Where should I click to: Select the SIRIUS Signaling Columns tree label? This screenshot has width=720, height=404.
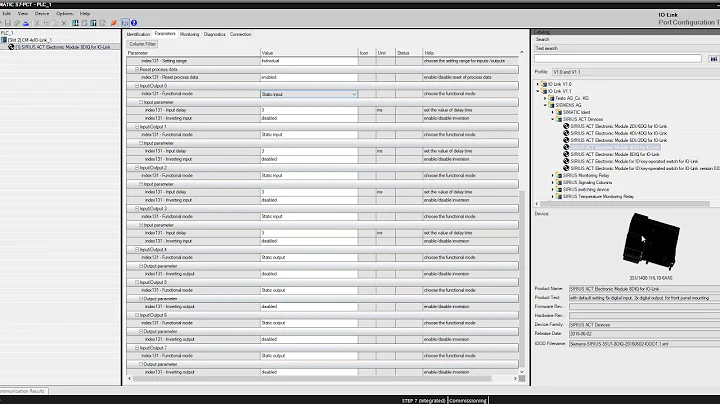[587, 182]
